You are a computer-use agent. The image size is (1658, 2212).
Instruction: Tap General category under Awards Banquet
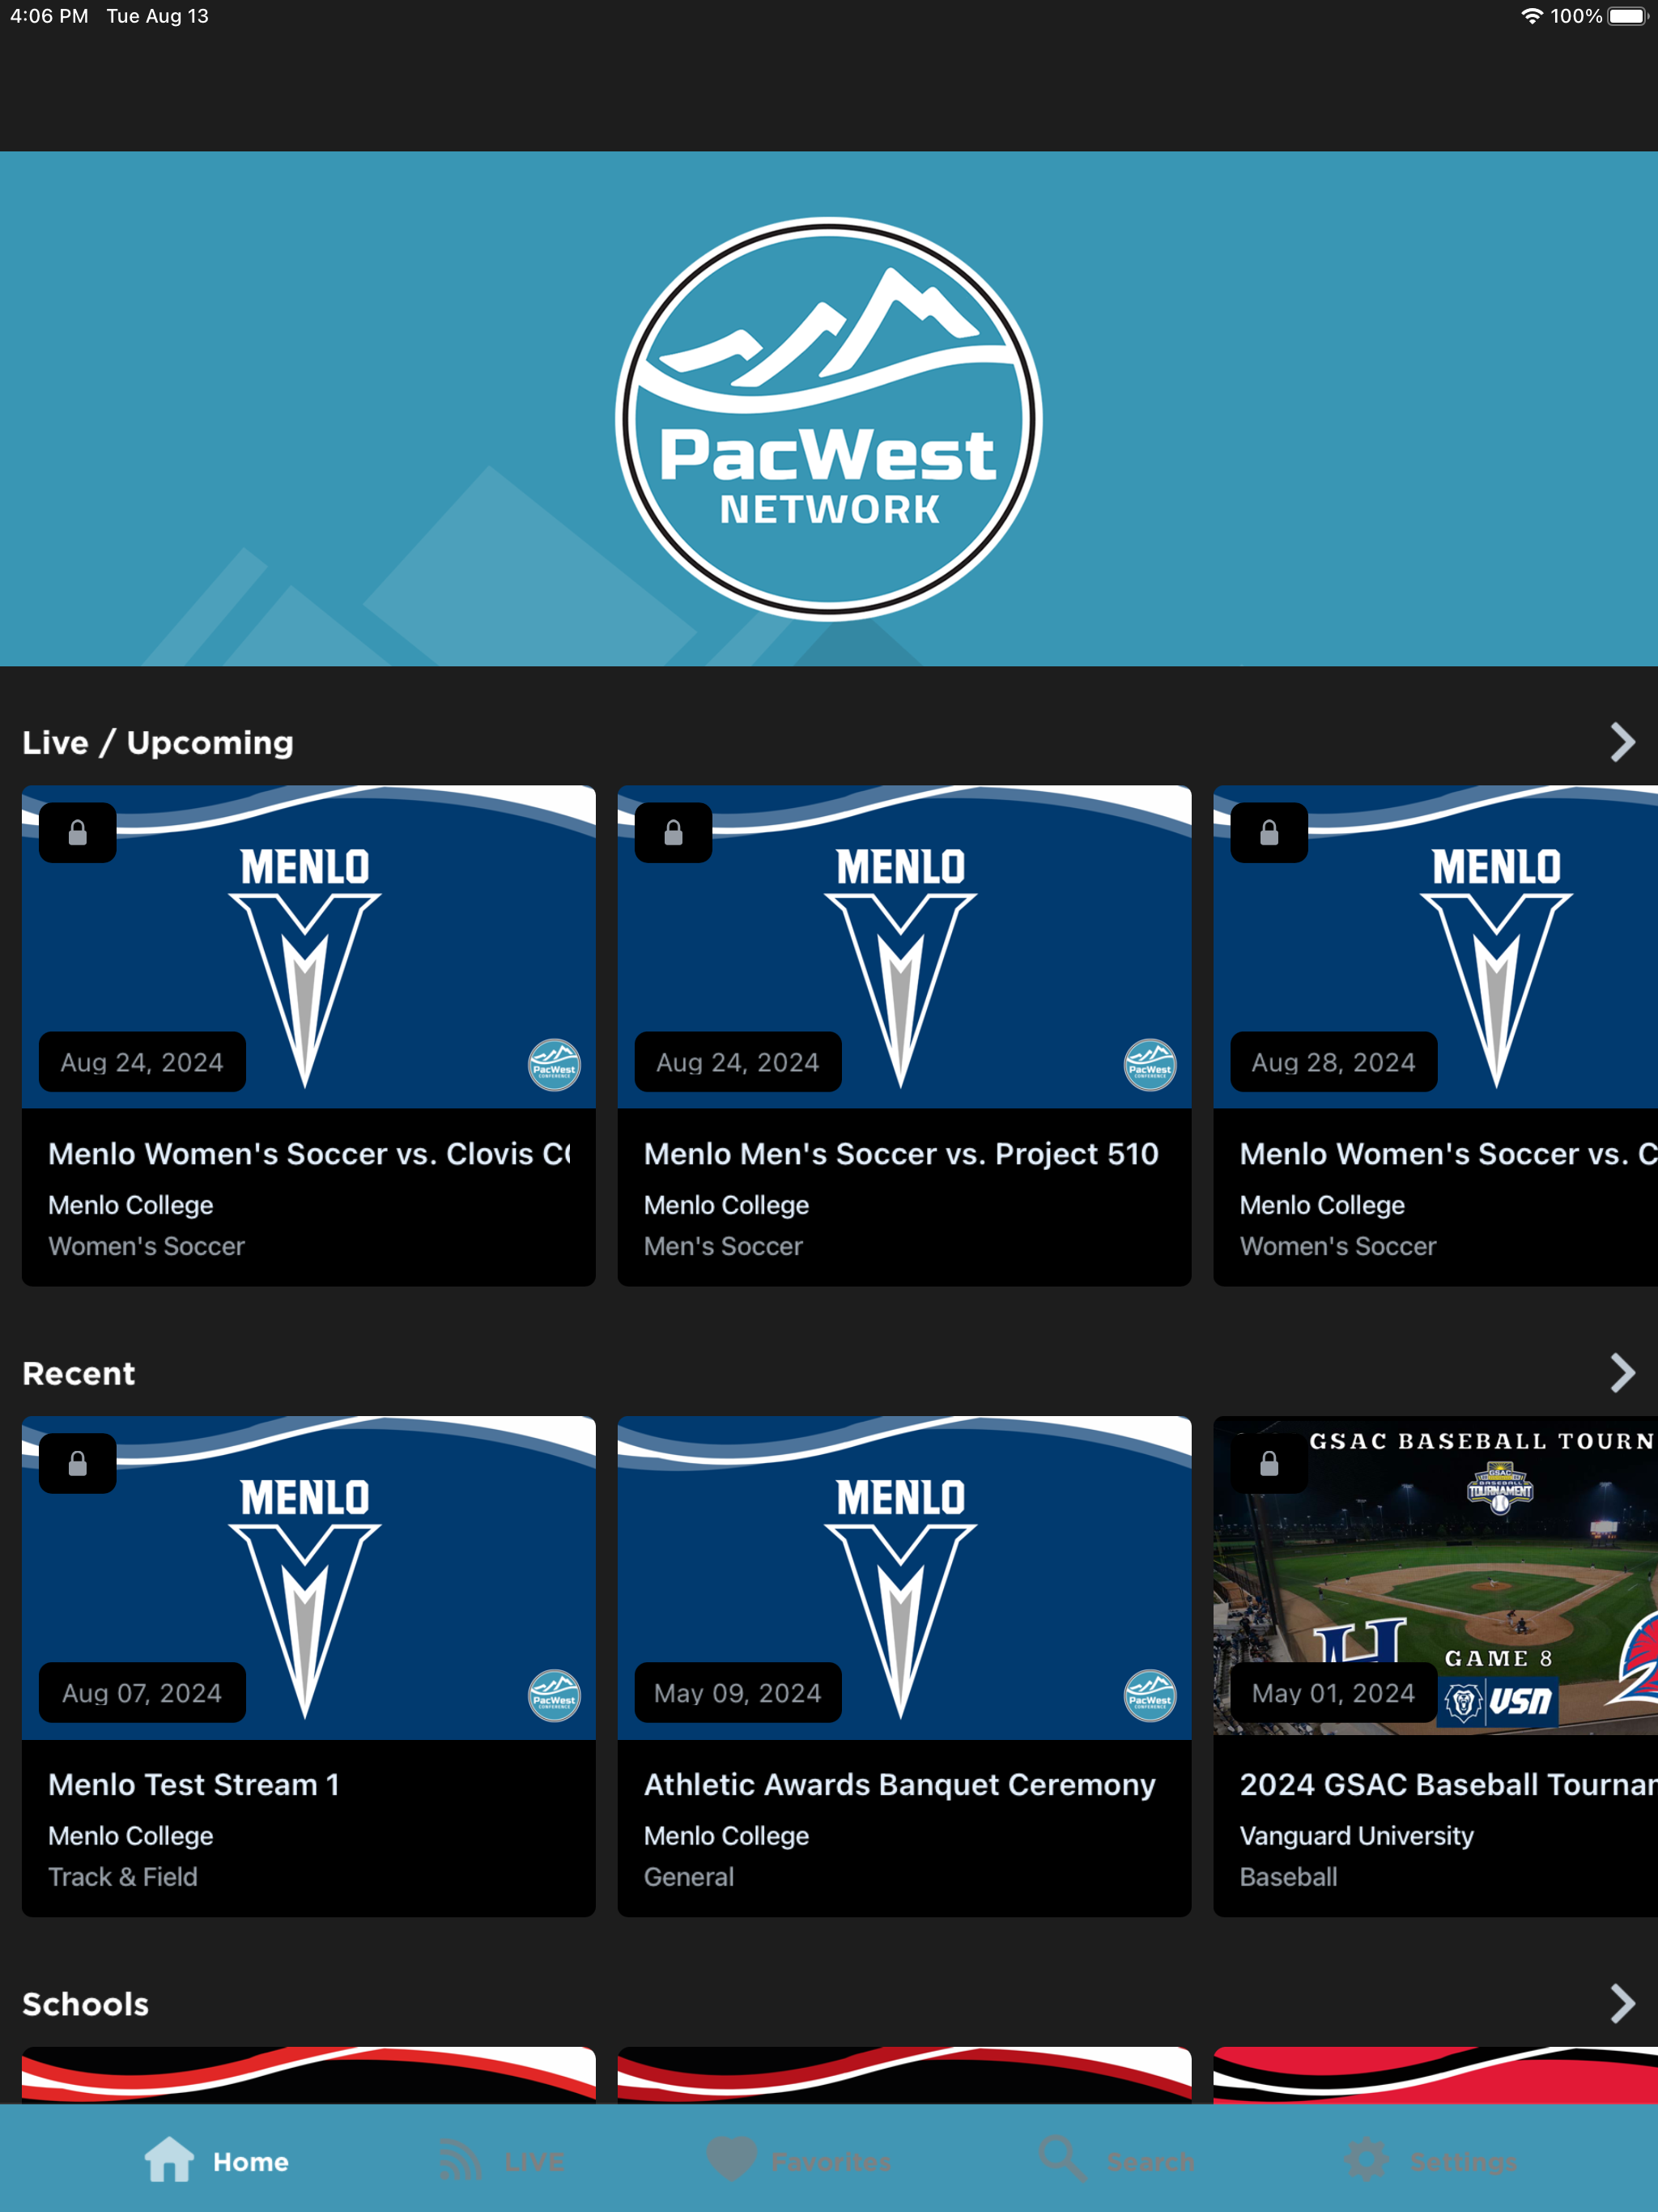coord(689,1877)
